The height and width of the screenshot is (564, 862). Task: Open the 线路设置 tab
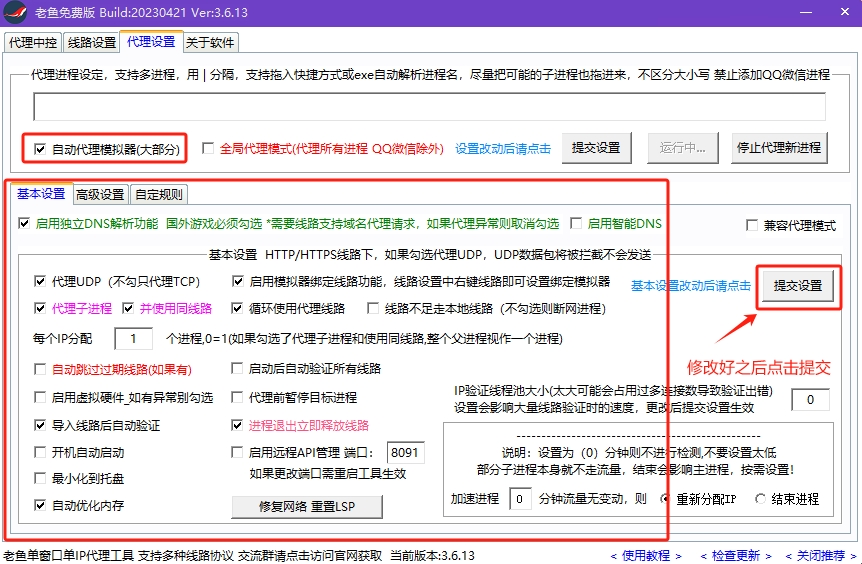pyautogui.click(x=92, y=42)
